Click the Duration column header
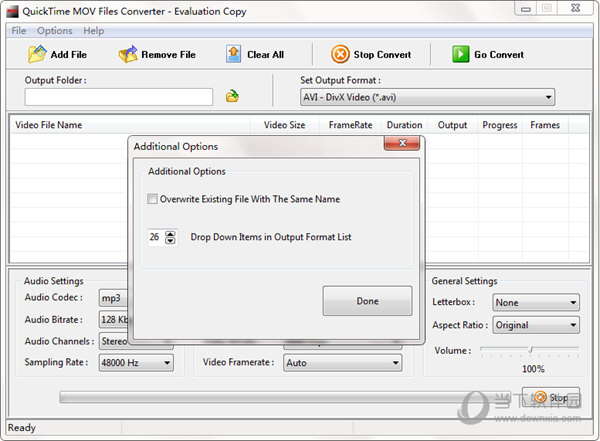 pos(404,125)
